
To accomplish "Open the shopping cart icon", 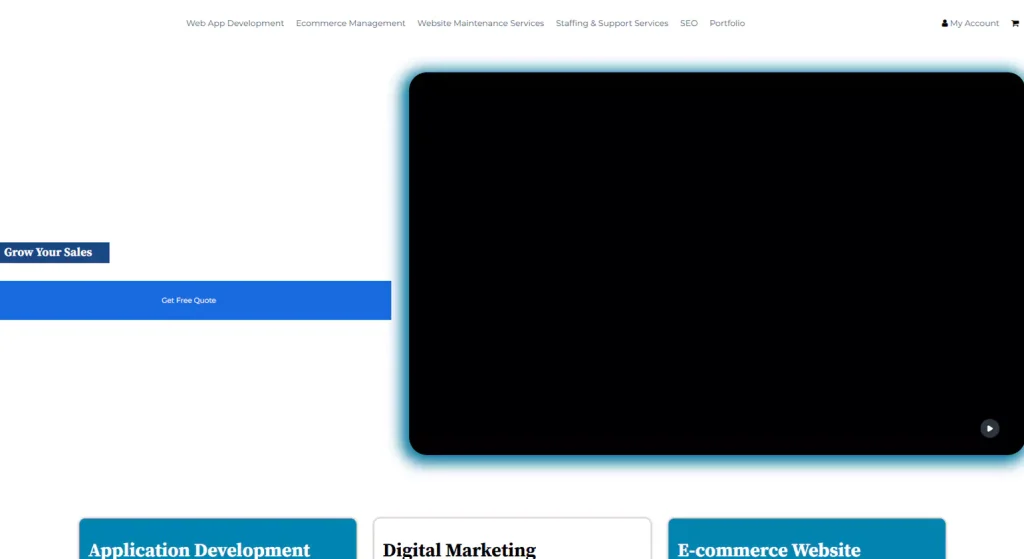I will [x=1015, y=23].
